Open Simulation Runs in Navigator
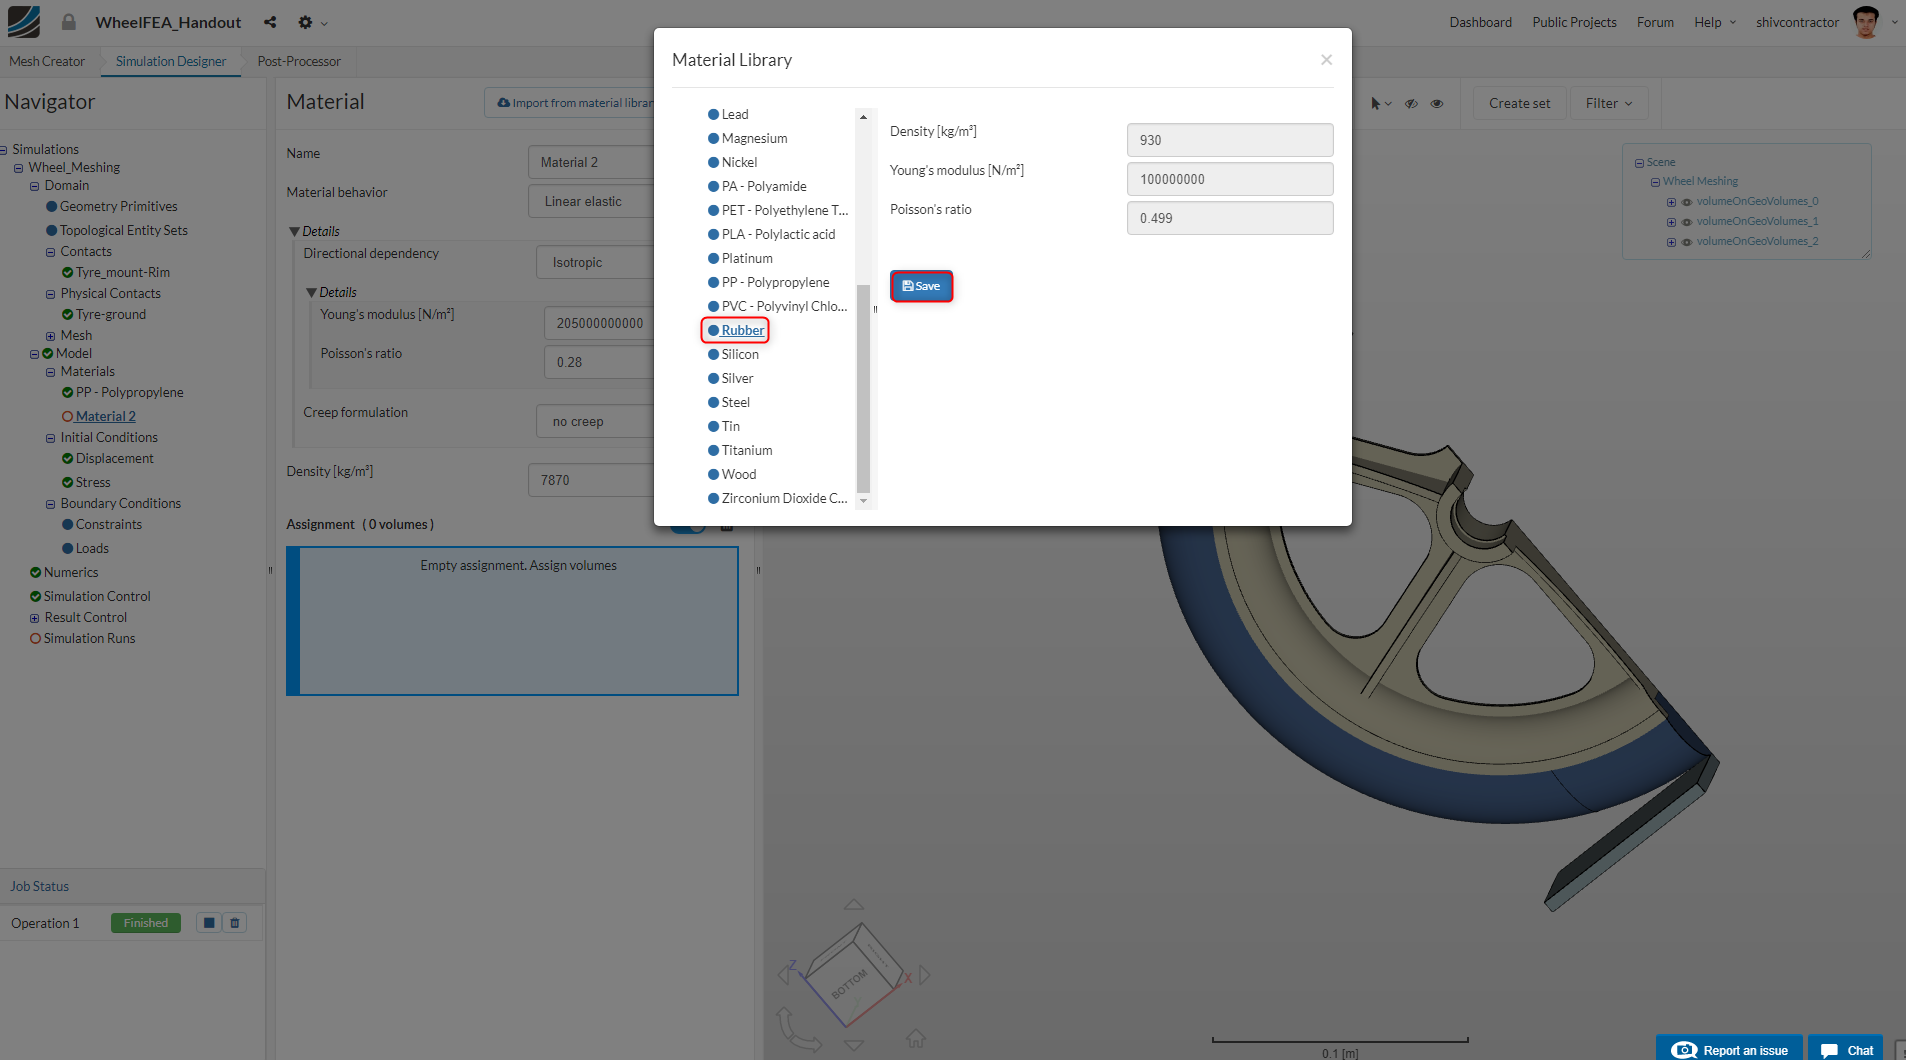 [89, 639]
